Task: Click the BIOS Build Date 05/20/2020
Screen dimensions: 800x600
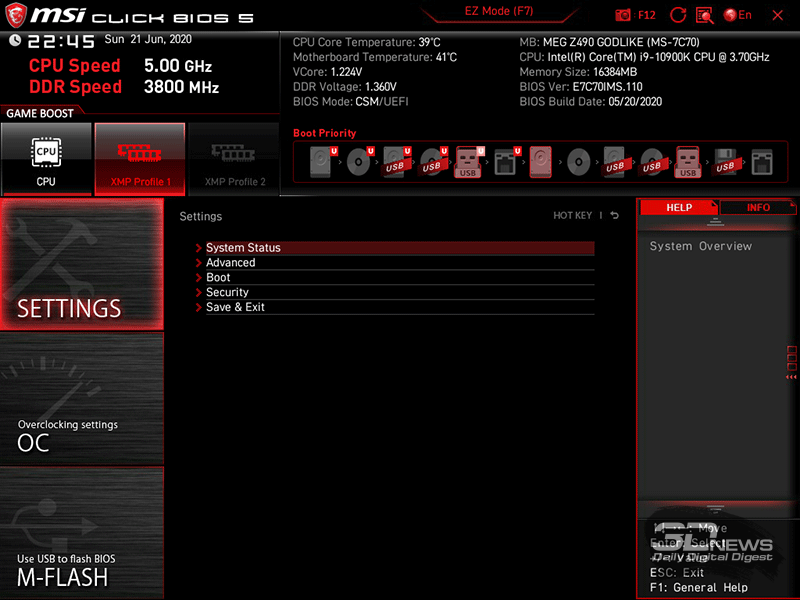Action: (635, 102)
